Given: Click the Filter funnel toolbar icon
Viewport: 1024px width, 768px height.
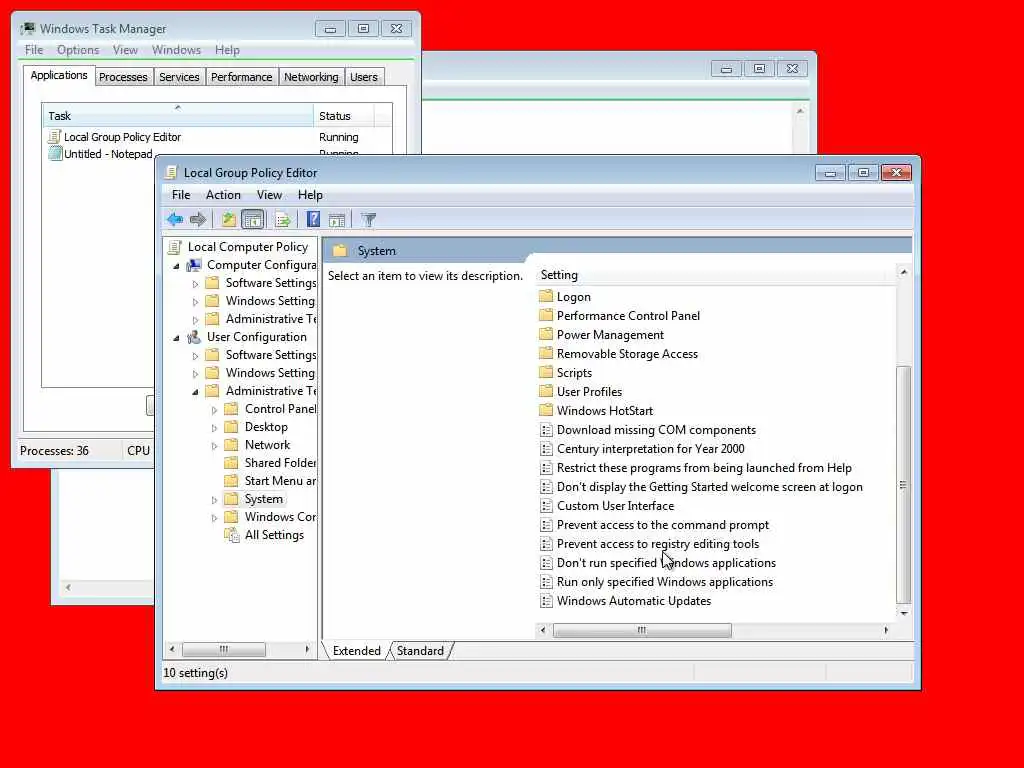Looking at the screenshot, I should coord(369,219).
